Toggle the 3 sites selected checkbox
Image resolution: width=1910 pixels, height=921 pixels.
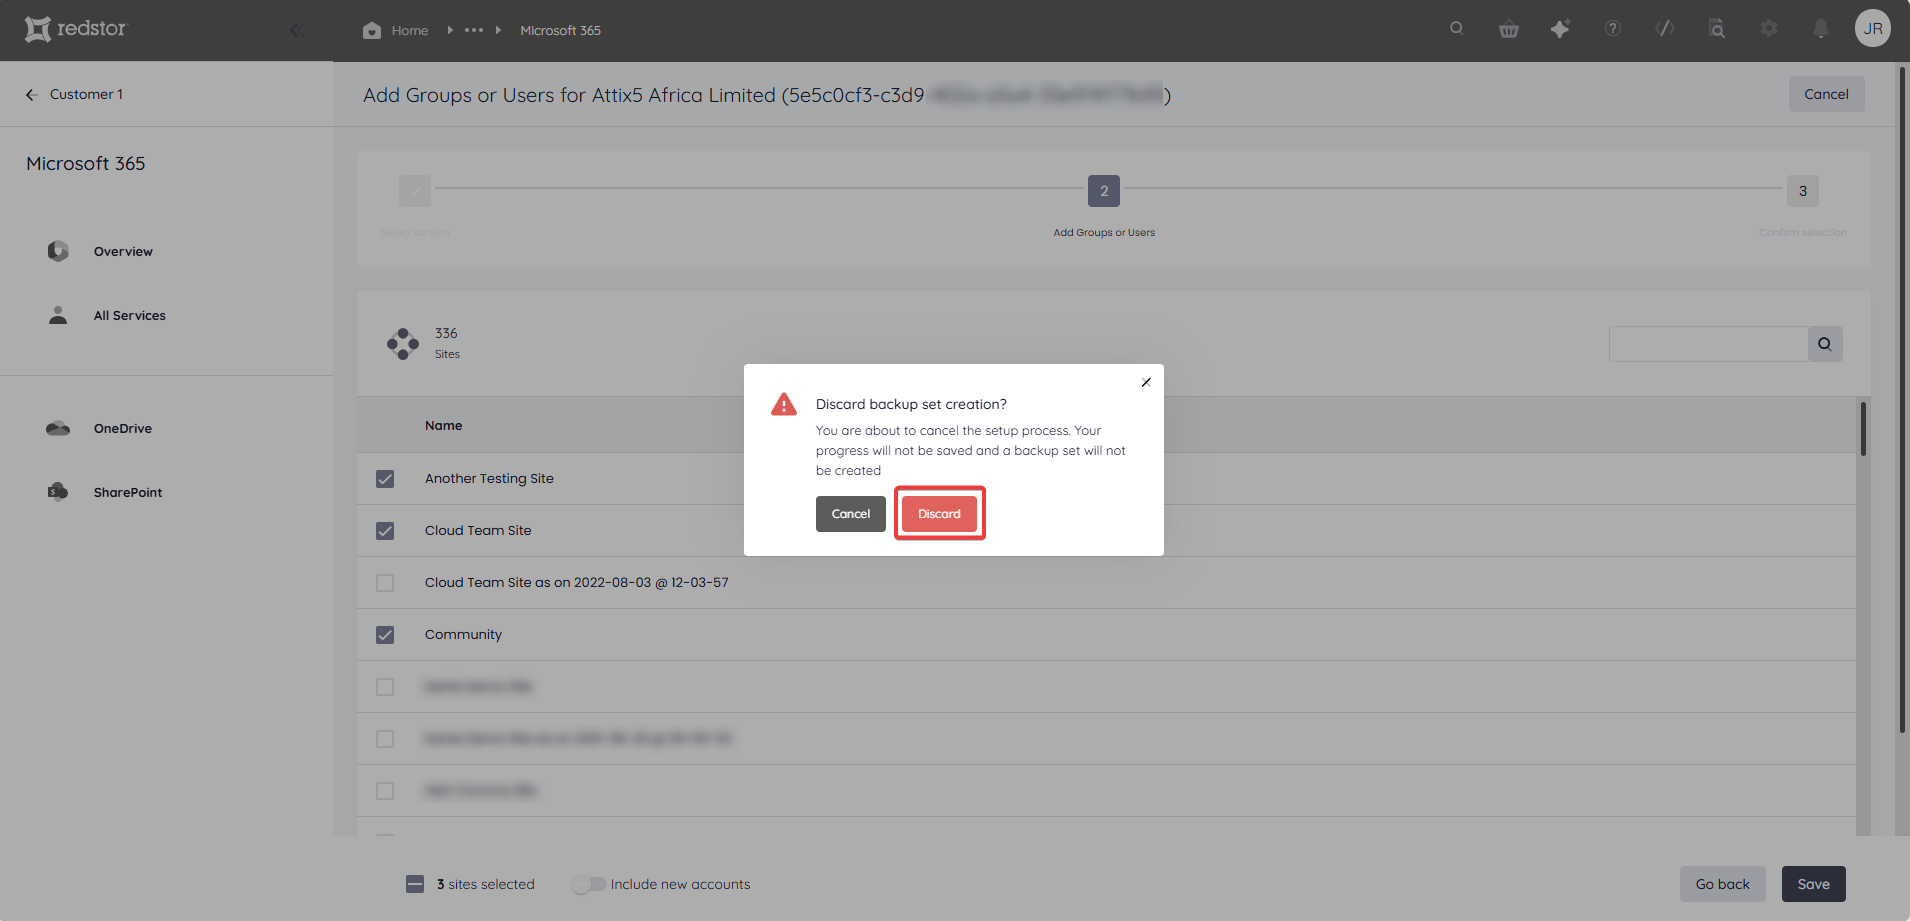coord(415,884)
